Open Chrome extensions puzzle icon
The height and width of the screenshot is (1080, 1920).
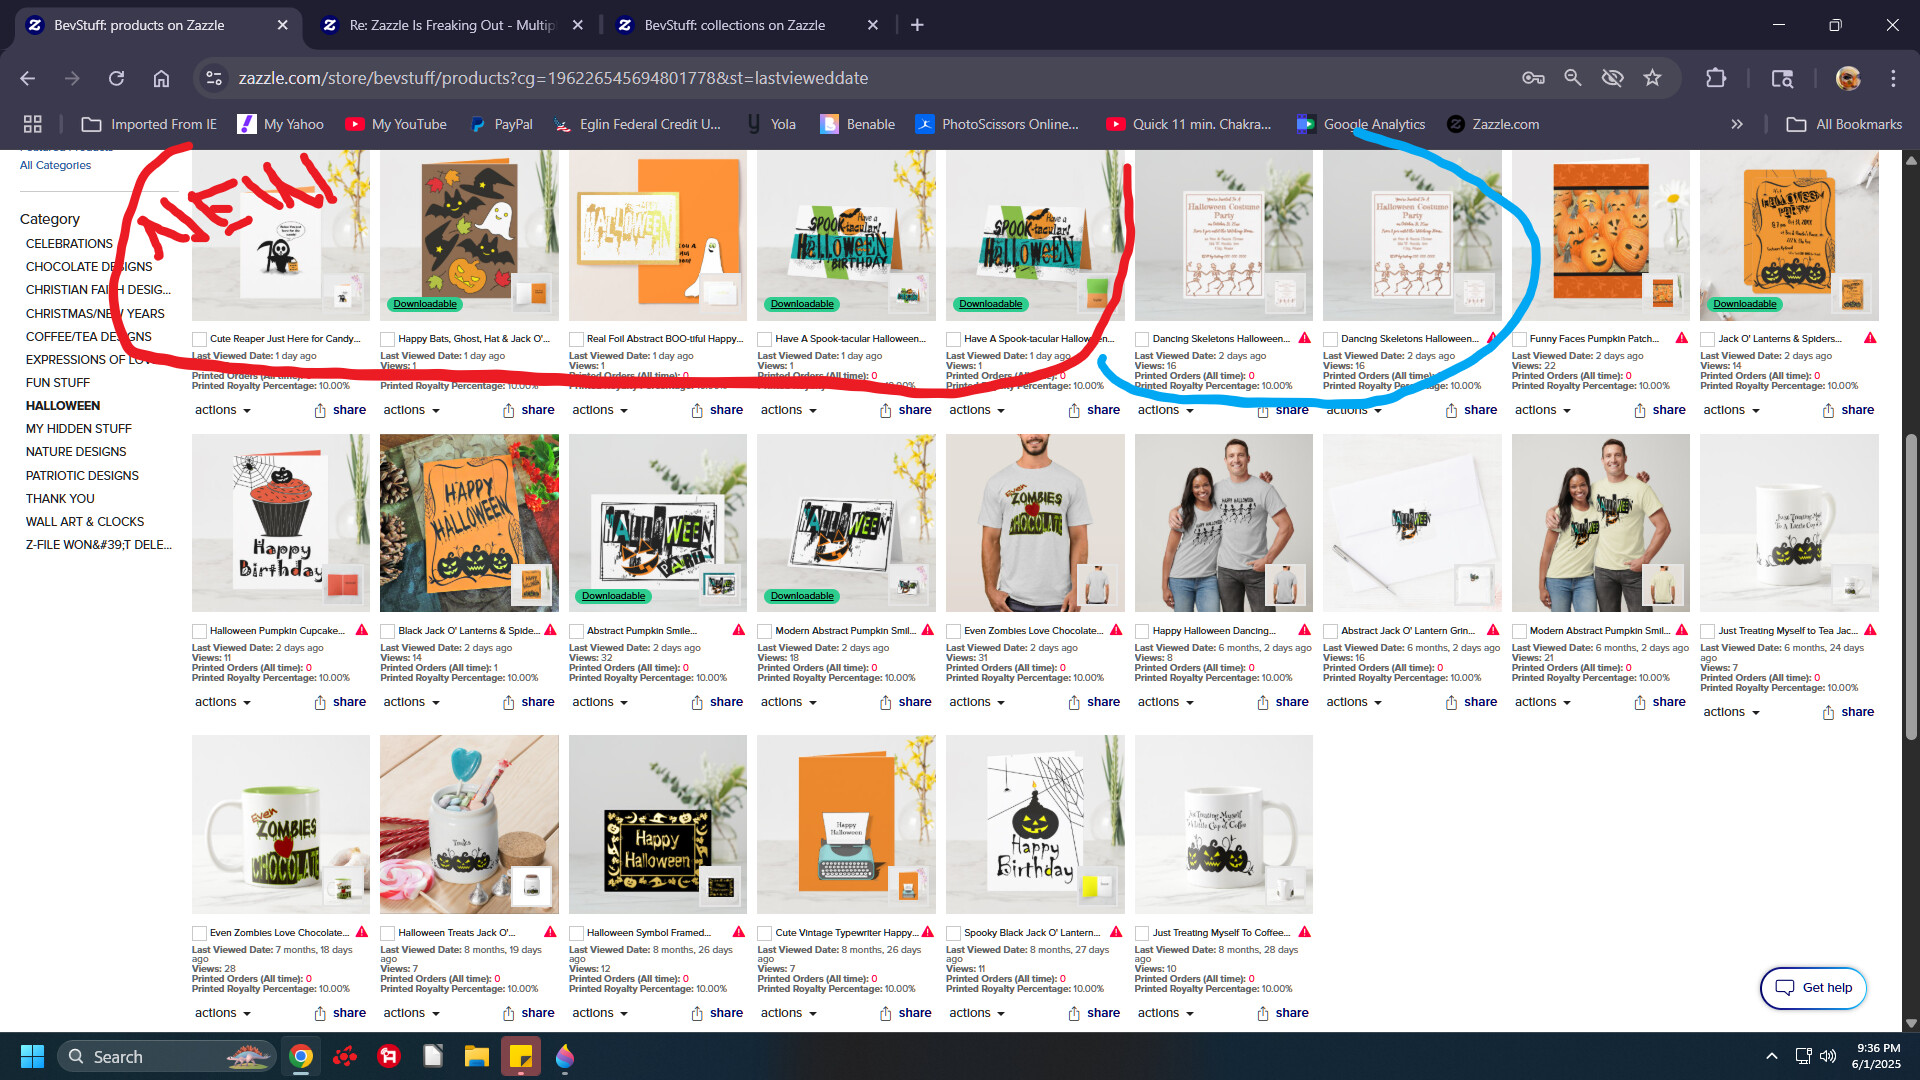click(x=1716, y=78)
